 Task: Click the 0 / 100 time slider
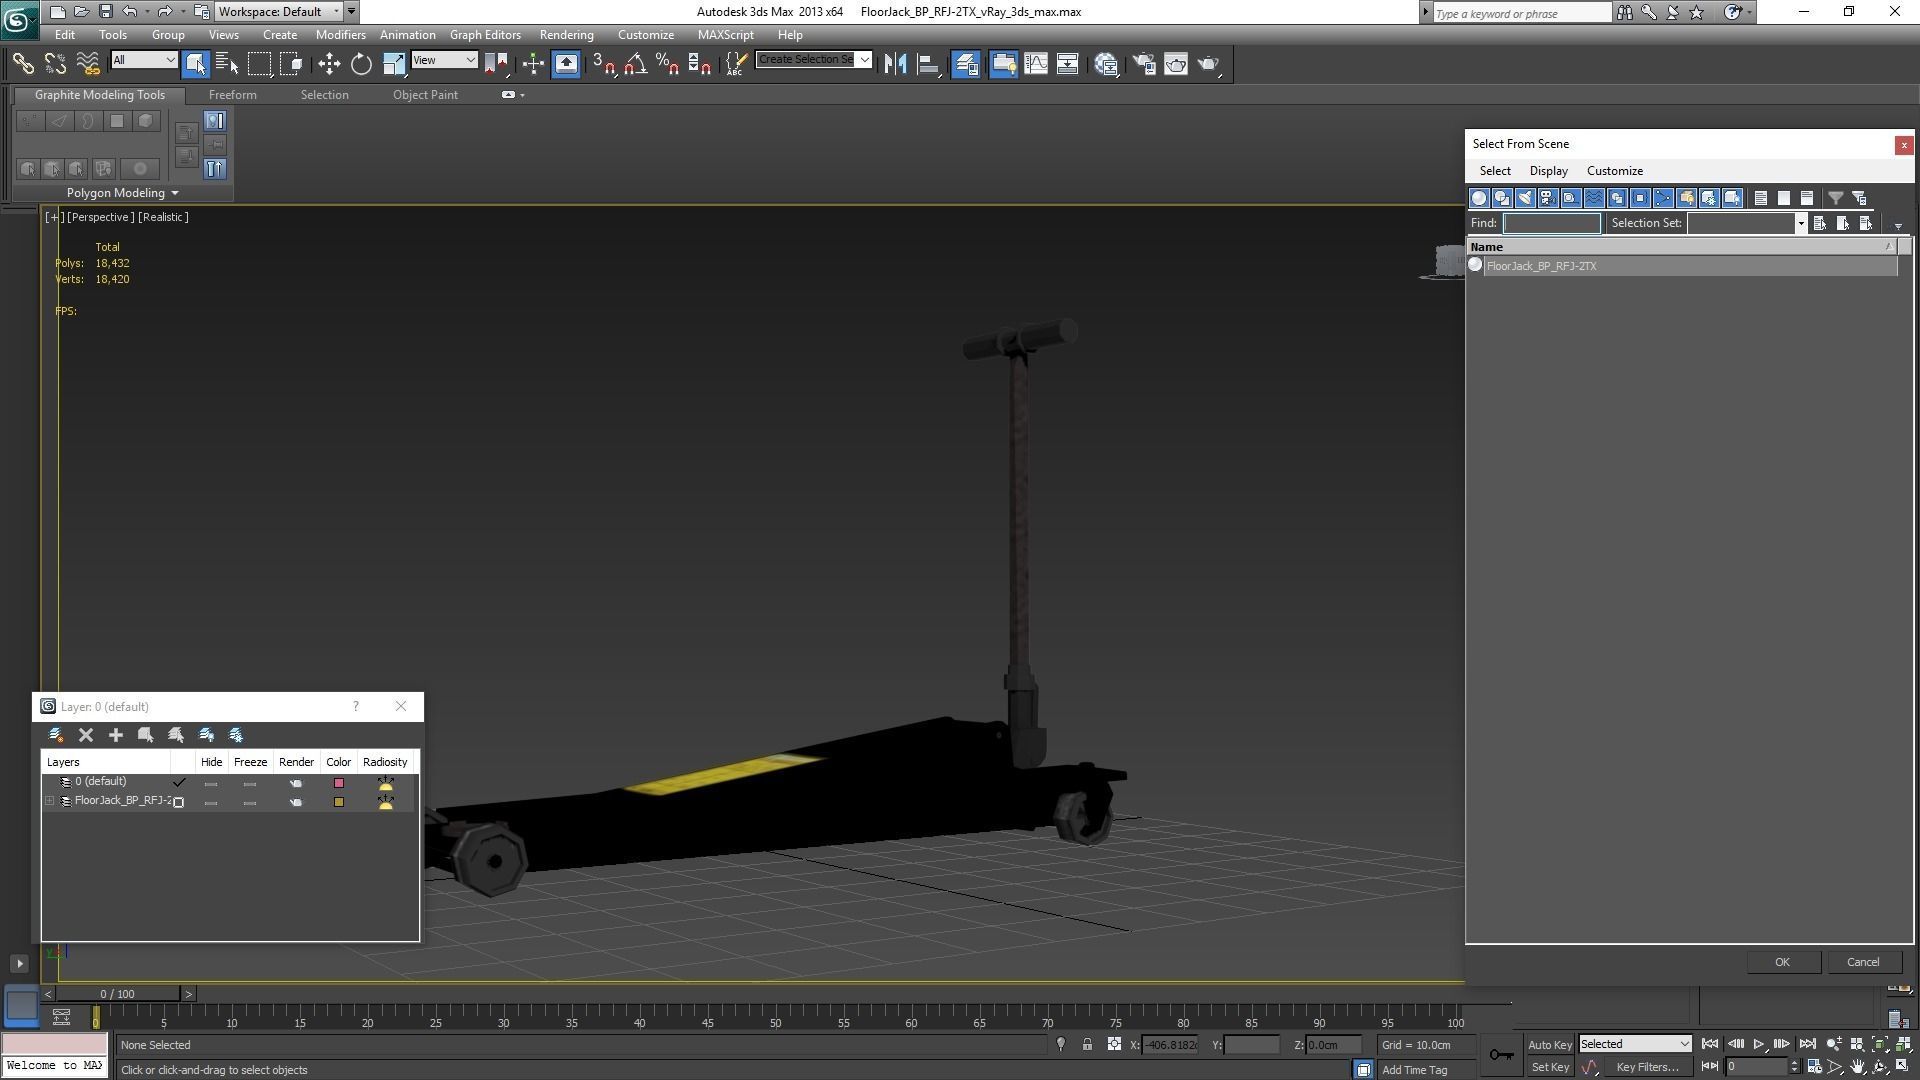[117, 994]
